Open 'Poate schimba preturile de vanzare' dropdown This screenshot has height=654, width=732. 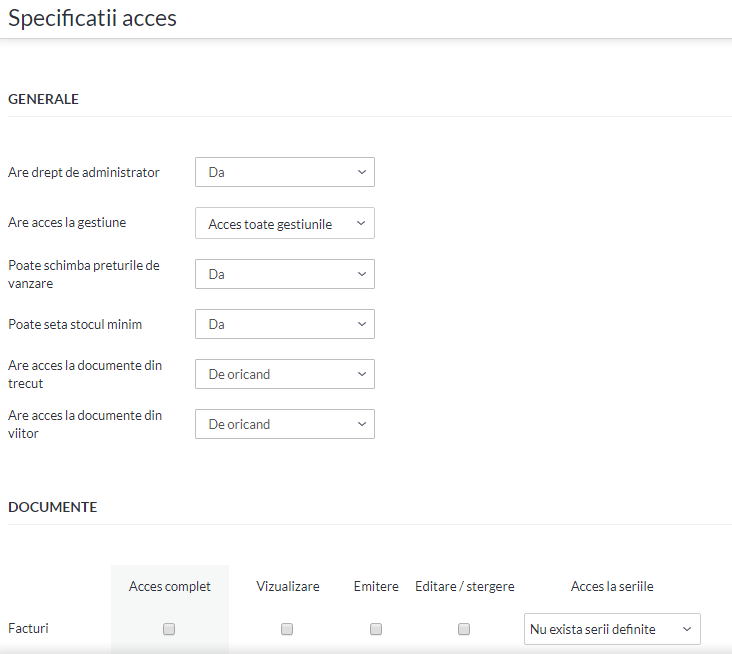pyautogui.click(x=285, y=274)
